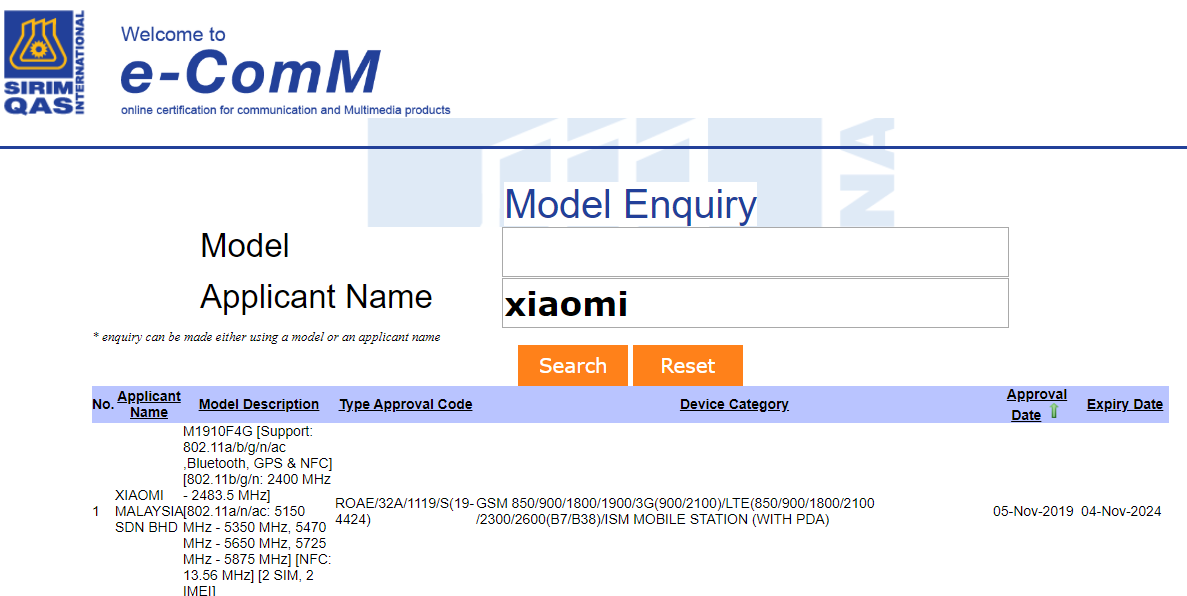Click the SIRIM QAS International logo
Viewport: 1187px width, 596px height.
coord(45,63)
